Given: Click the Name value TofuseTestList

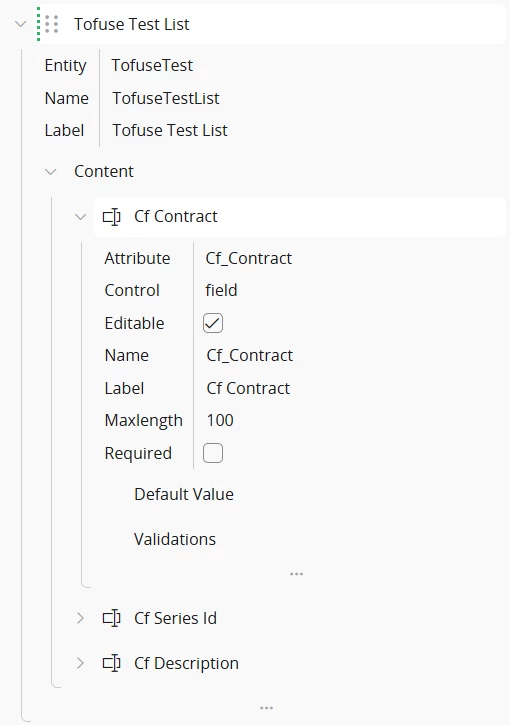Looking at the screenshot, I should pos(166,98).
